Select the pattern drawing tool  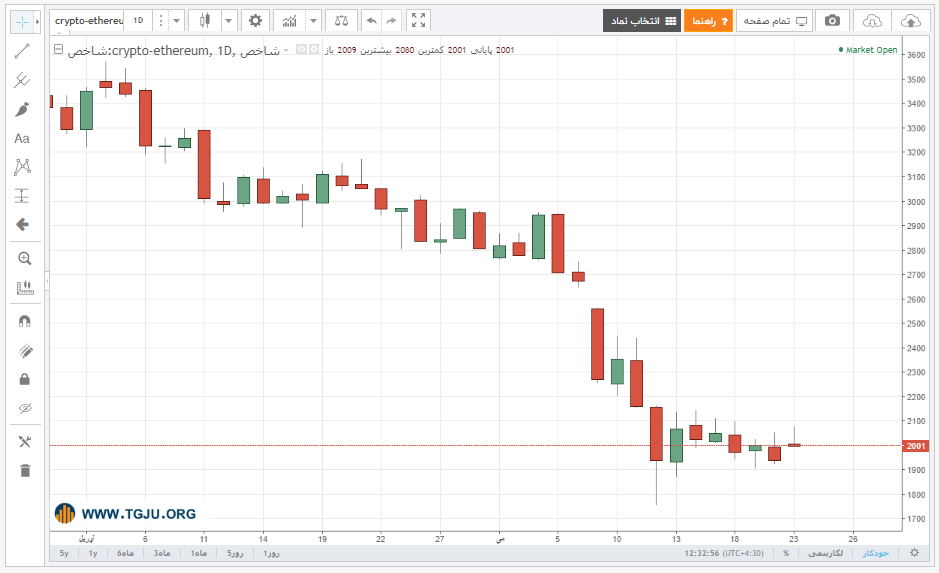22,167
